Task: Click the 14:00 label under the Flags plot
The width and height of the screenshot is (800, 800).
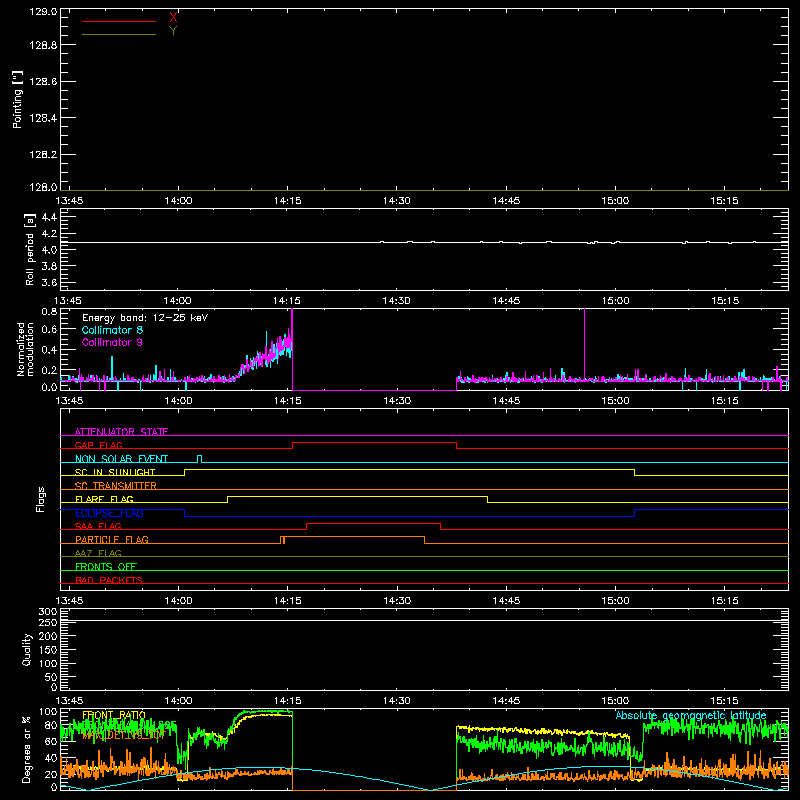Action: pos(178,601)
